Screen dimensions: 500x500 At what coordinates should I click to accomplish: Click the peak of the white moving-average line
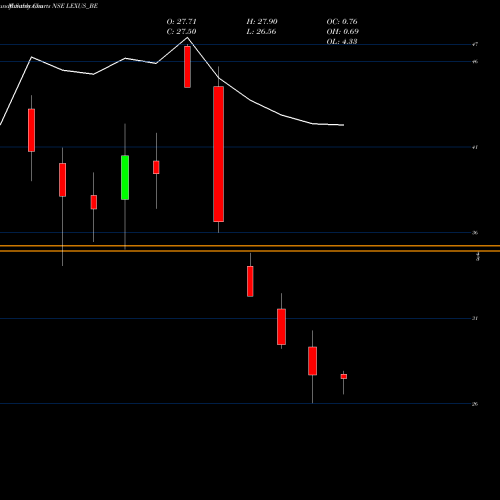coord(187,37)
